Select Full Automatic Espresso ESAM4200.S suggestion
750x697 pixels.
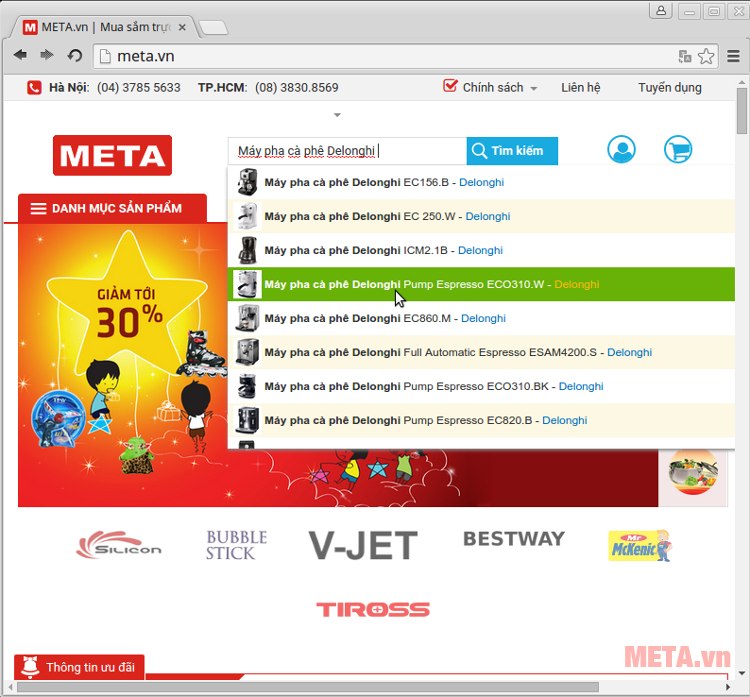(x=481, y=352)
